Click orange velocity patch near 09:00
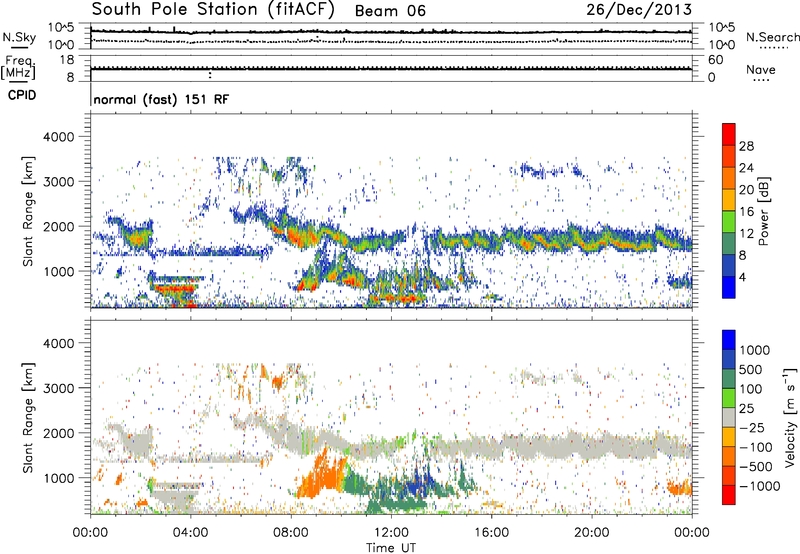This screenshot has width=800, height=554. (320, 474)
